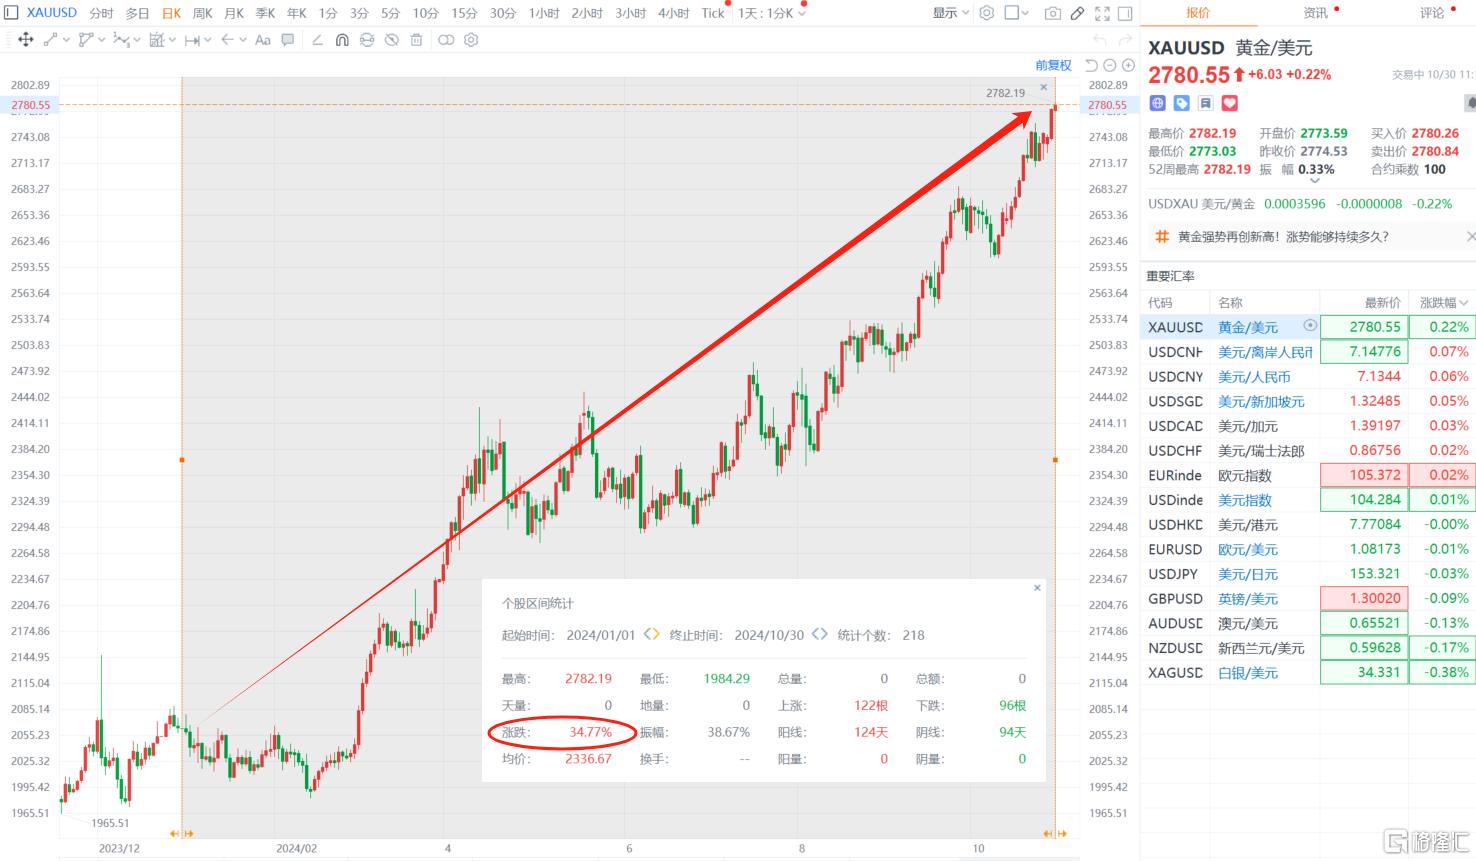The width and height of the screenshot is (1476, 861).
Task: Switch to Tick chart view
Action: tap(713, 13)
